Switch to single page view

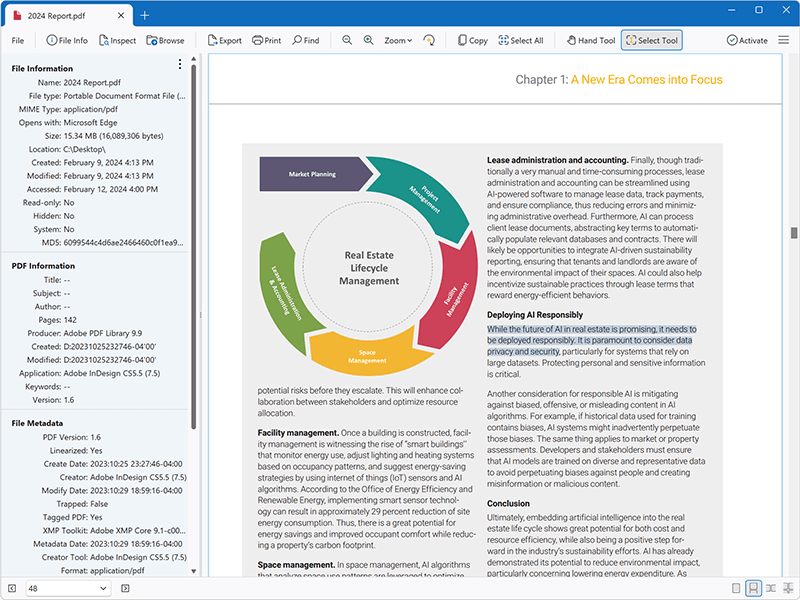click(x=736, y=588)
